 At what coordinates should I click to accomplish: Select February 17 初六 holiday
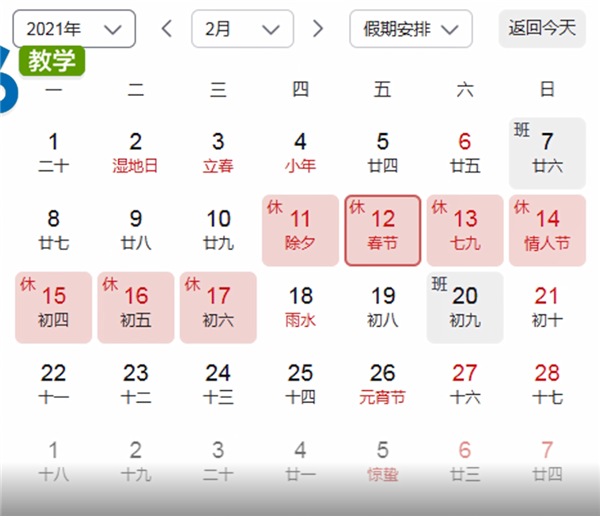tap(218, 307)
